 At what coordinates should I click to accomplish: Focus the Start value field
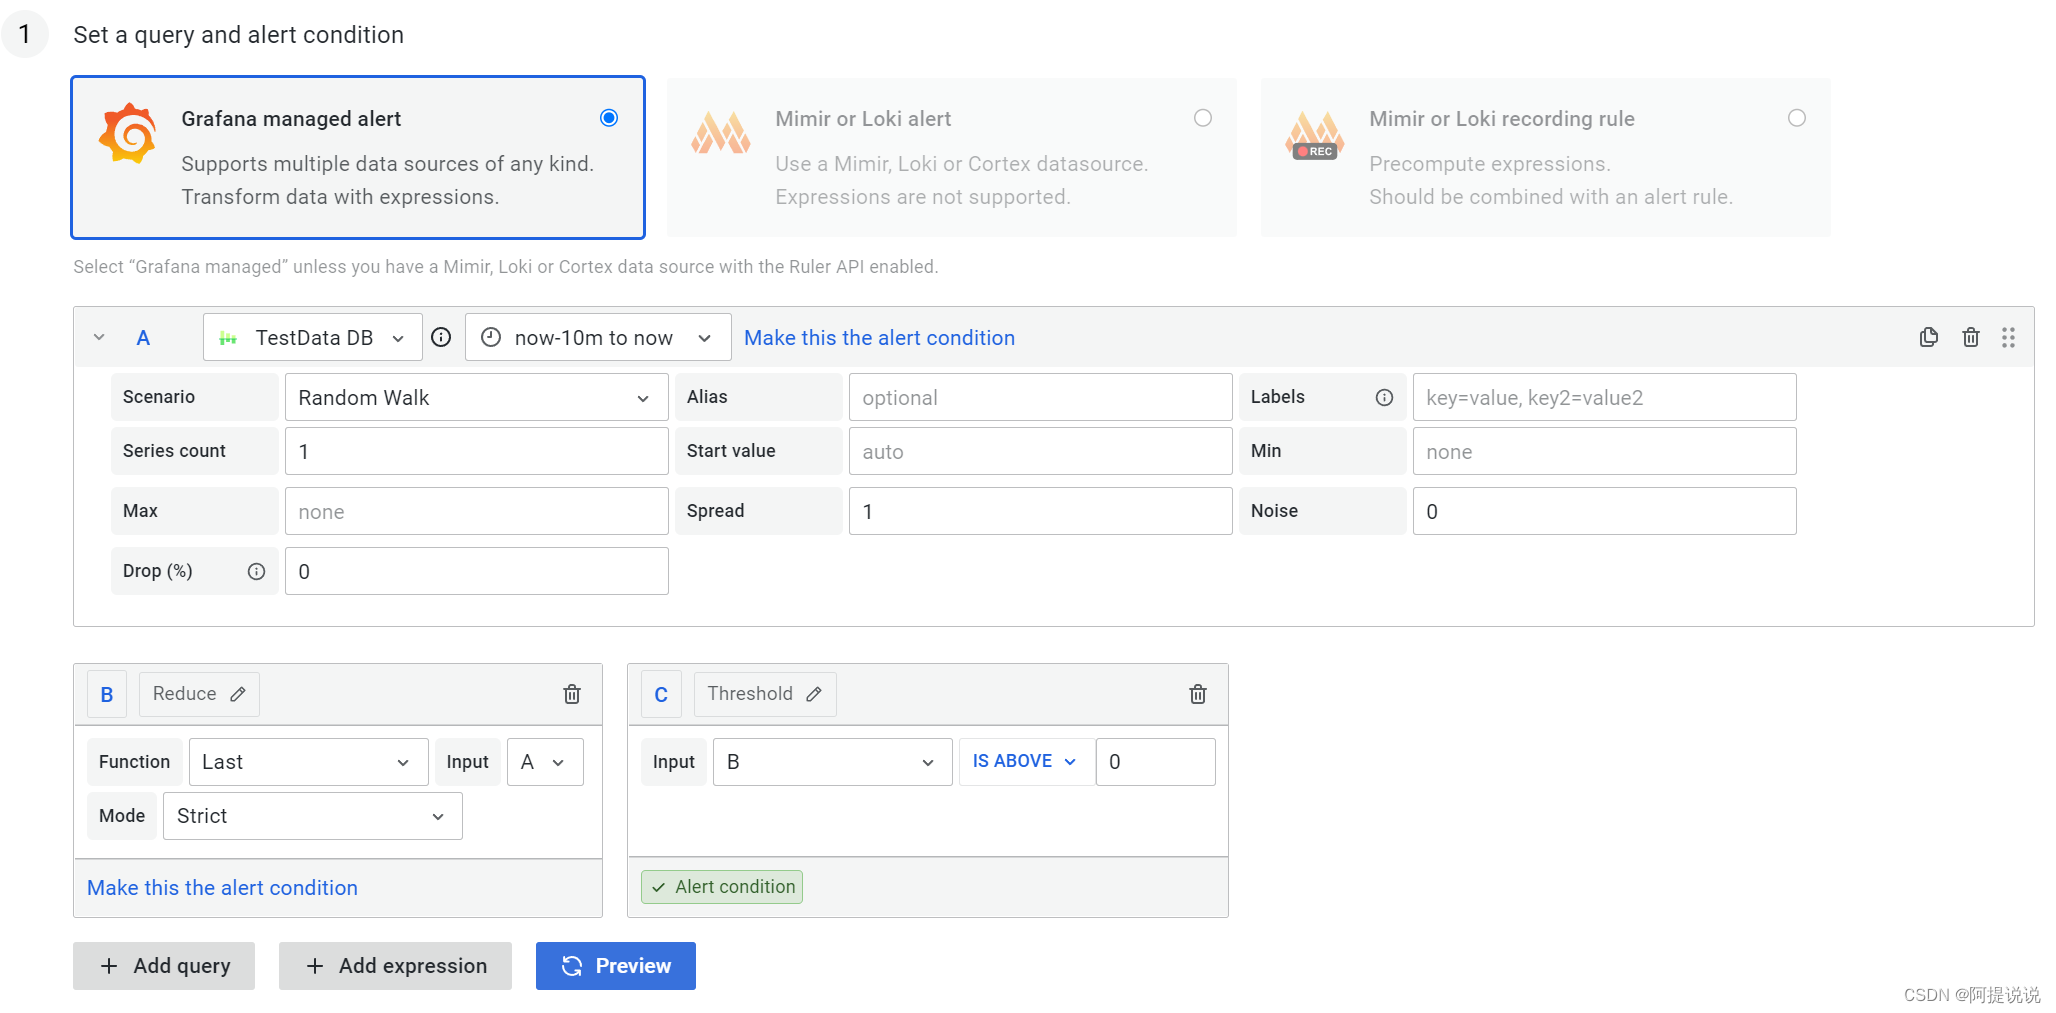pyautogui.click(x=1040, y=451)
